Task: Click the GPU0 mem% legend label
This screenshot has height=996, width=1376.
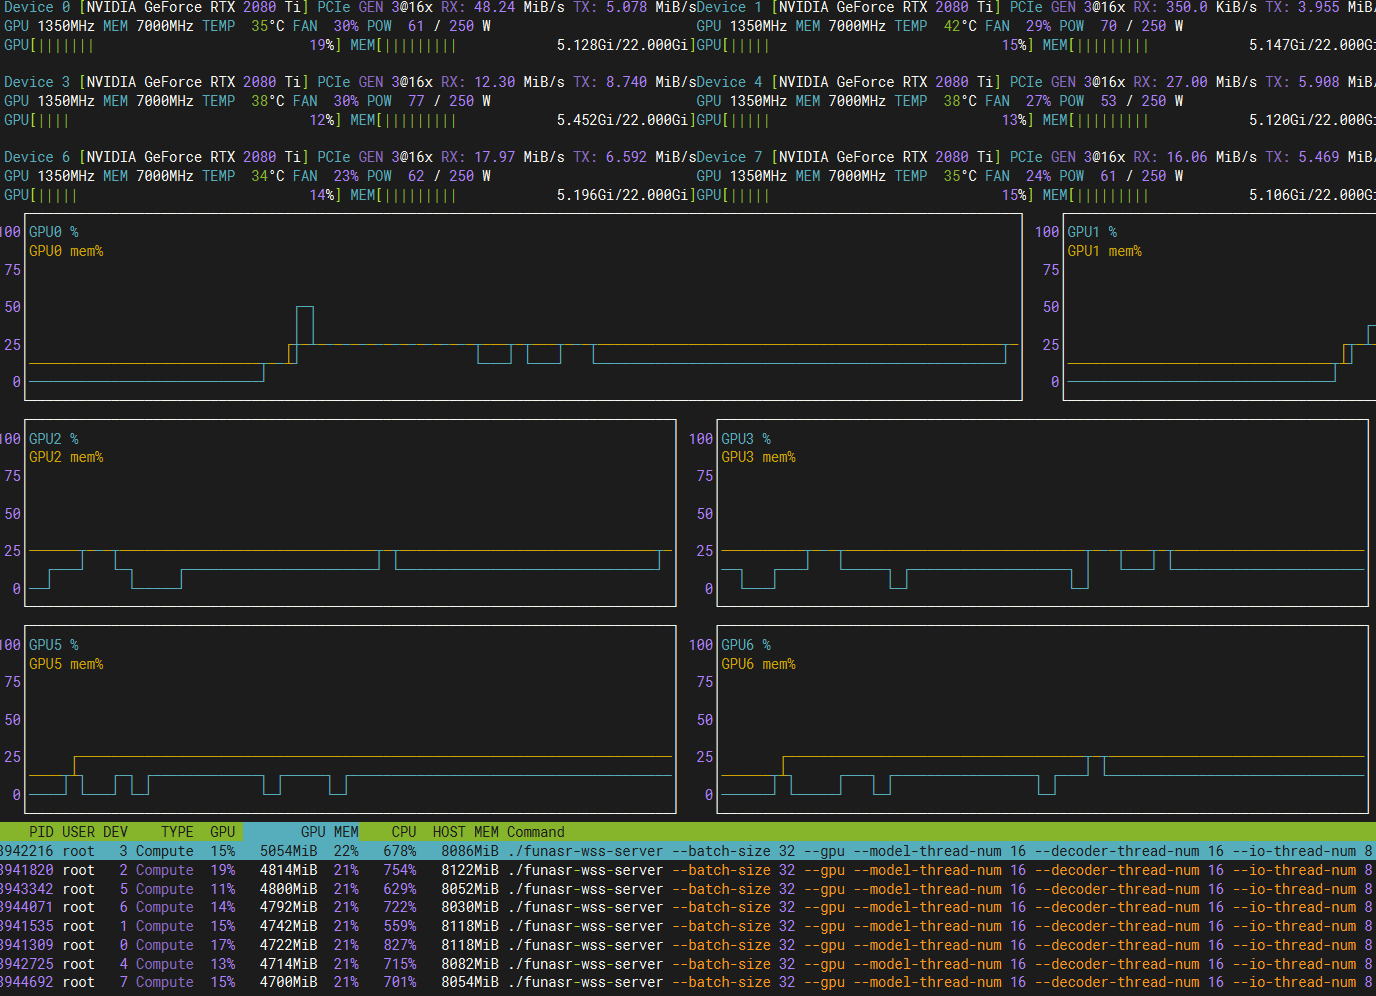Action: pos(66,251)
